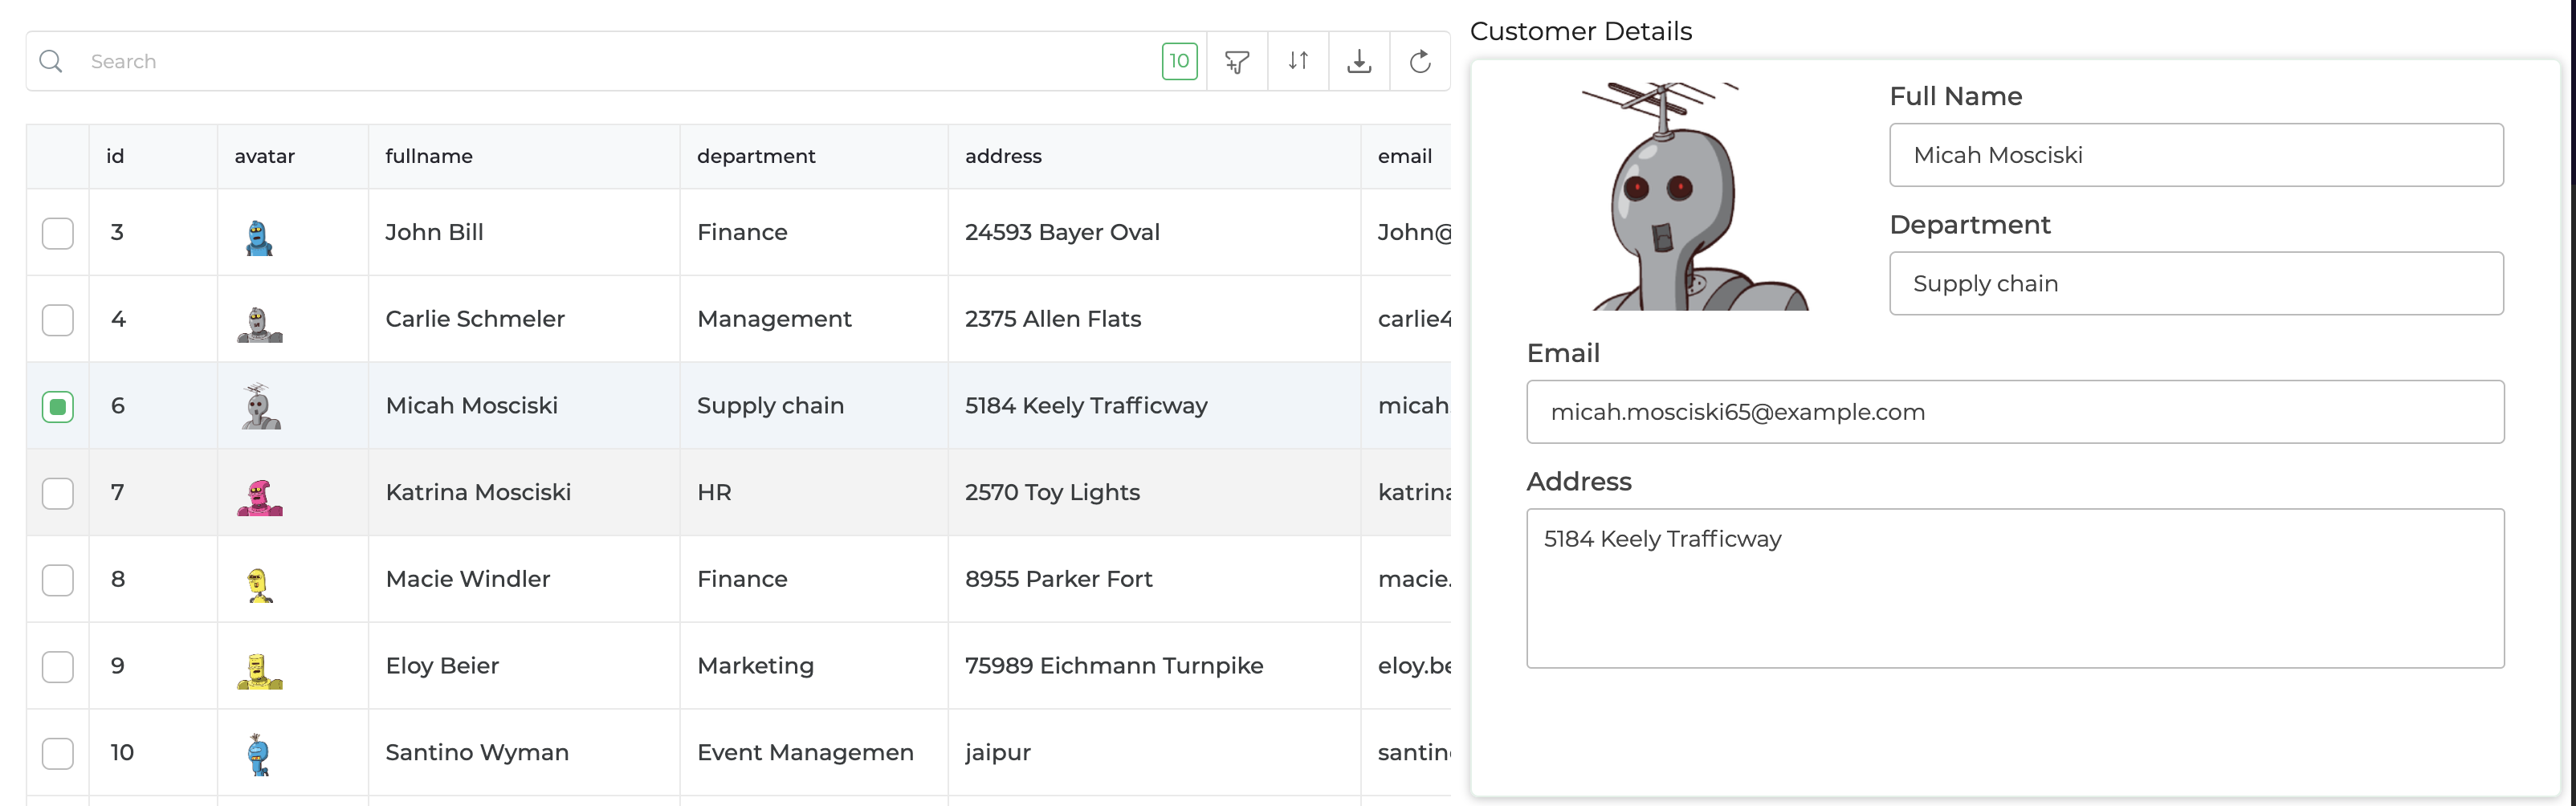The width and height of the screenshot is (2576, 806).
Task: Click address 75989 Eichmann Turnpike
Action: [1114, 666]
